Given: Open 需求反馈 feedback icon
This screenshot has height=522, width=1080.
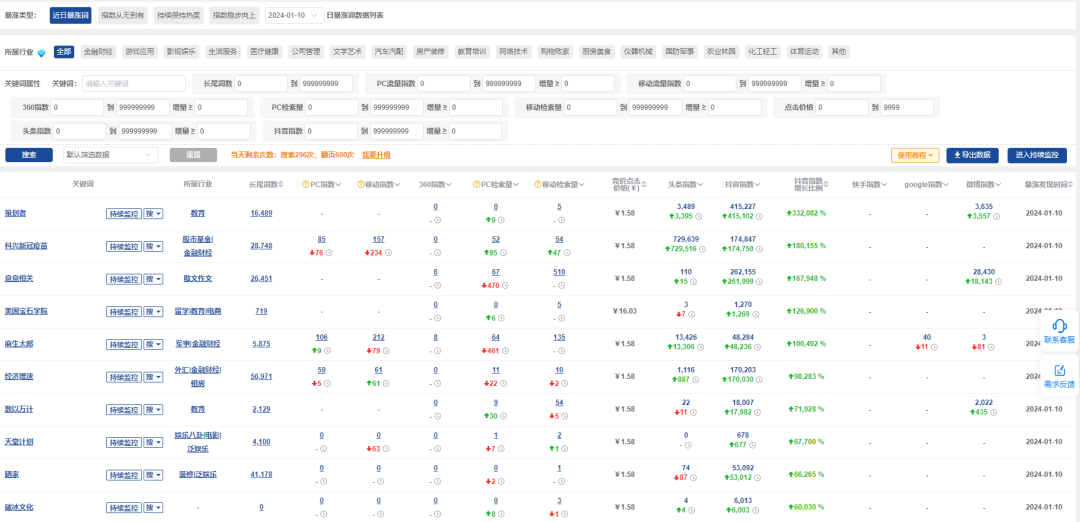Looking at the screenshot, I should (x=1059, y=370).
